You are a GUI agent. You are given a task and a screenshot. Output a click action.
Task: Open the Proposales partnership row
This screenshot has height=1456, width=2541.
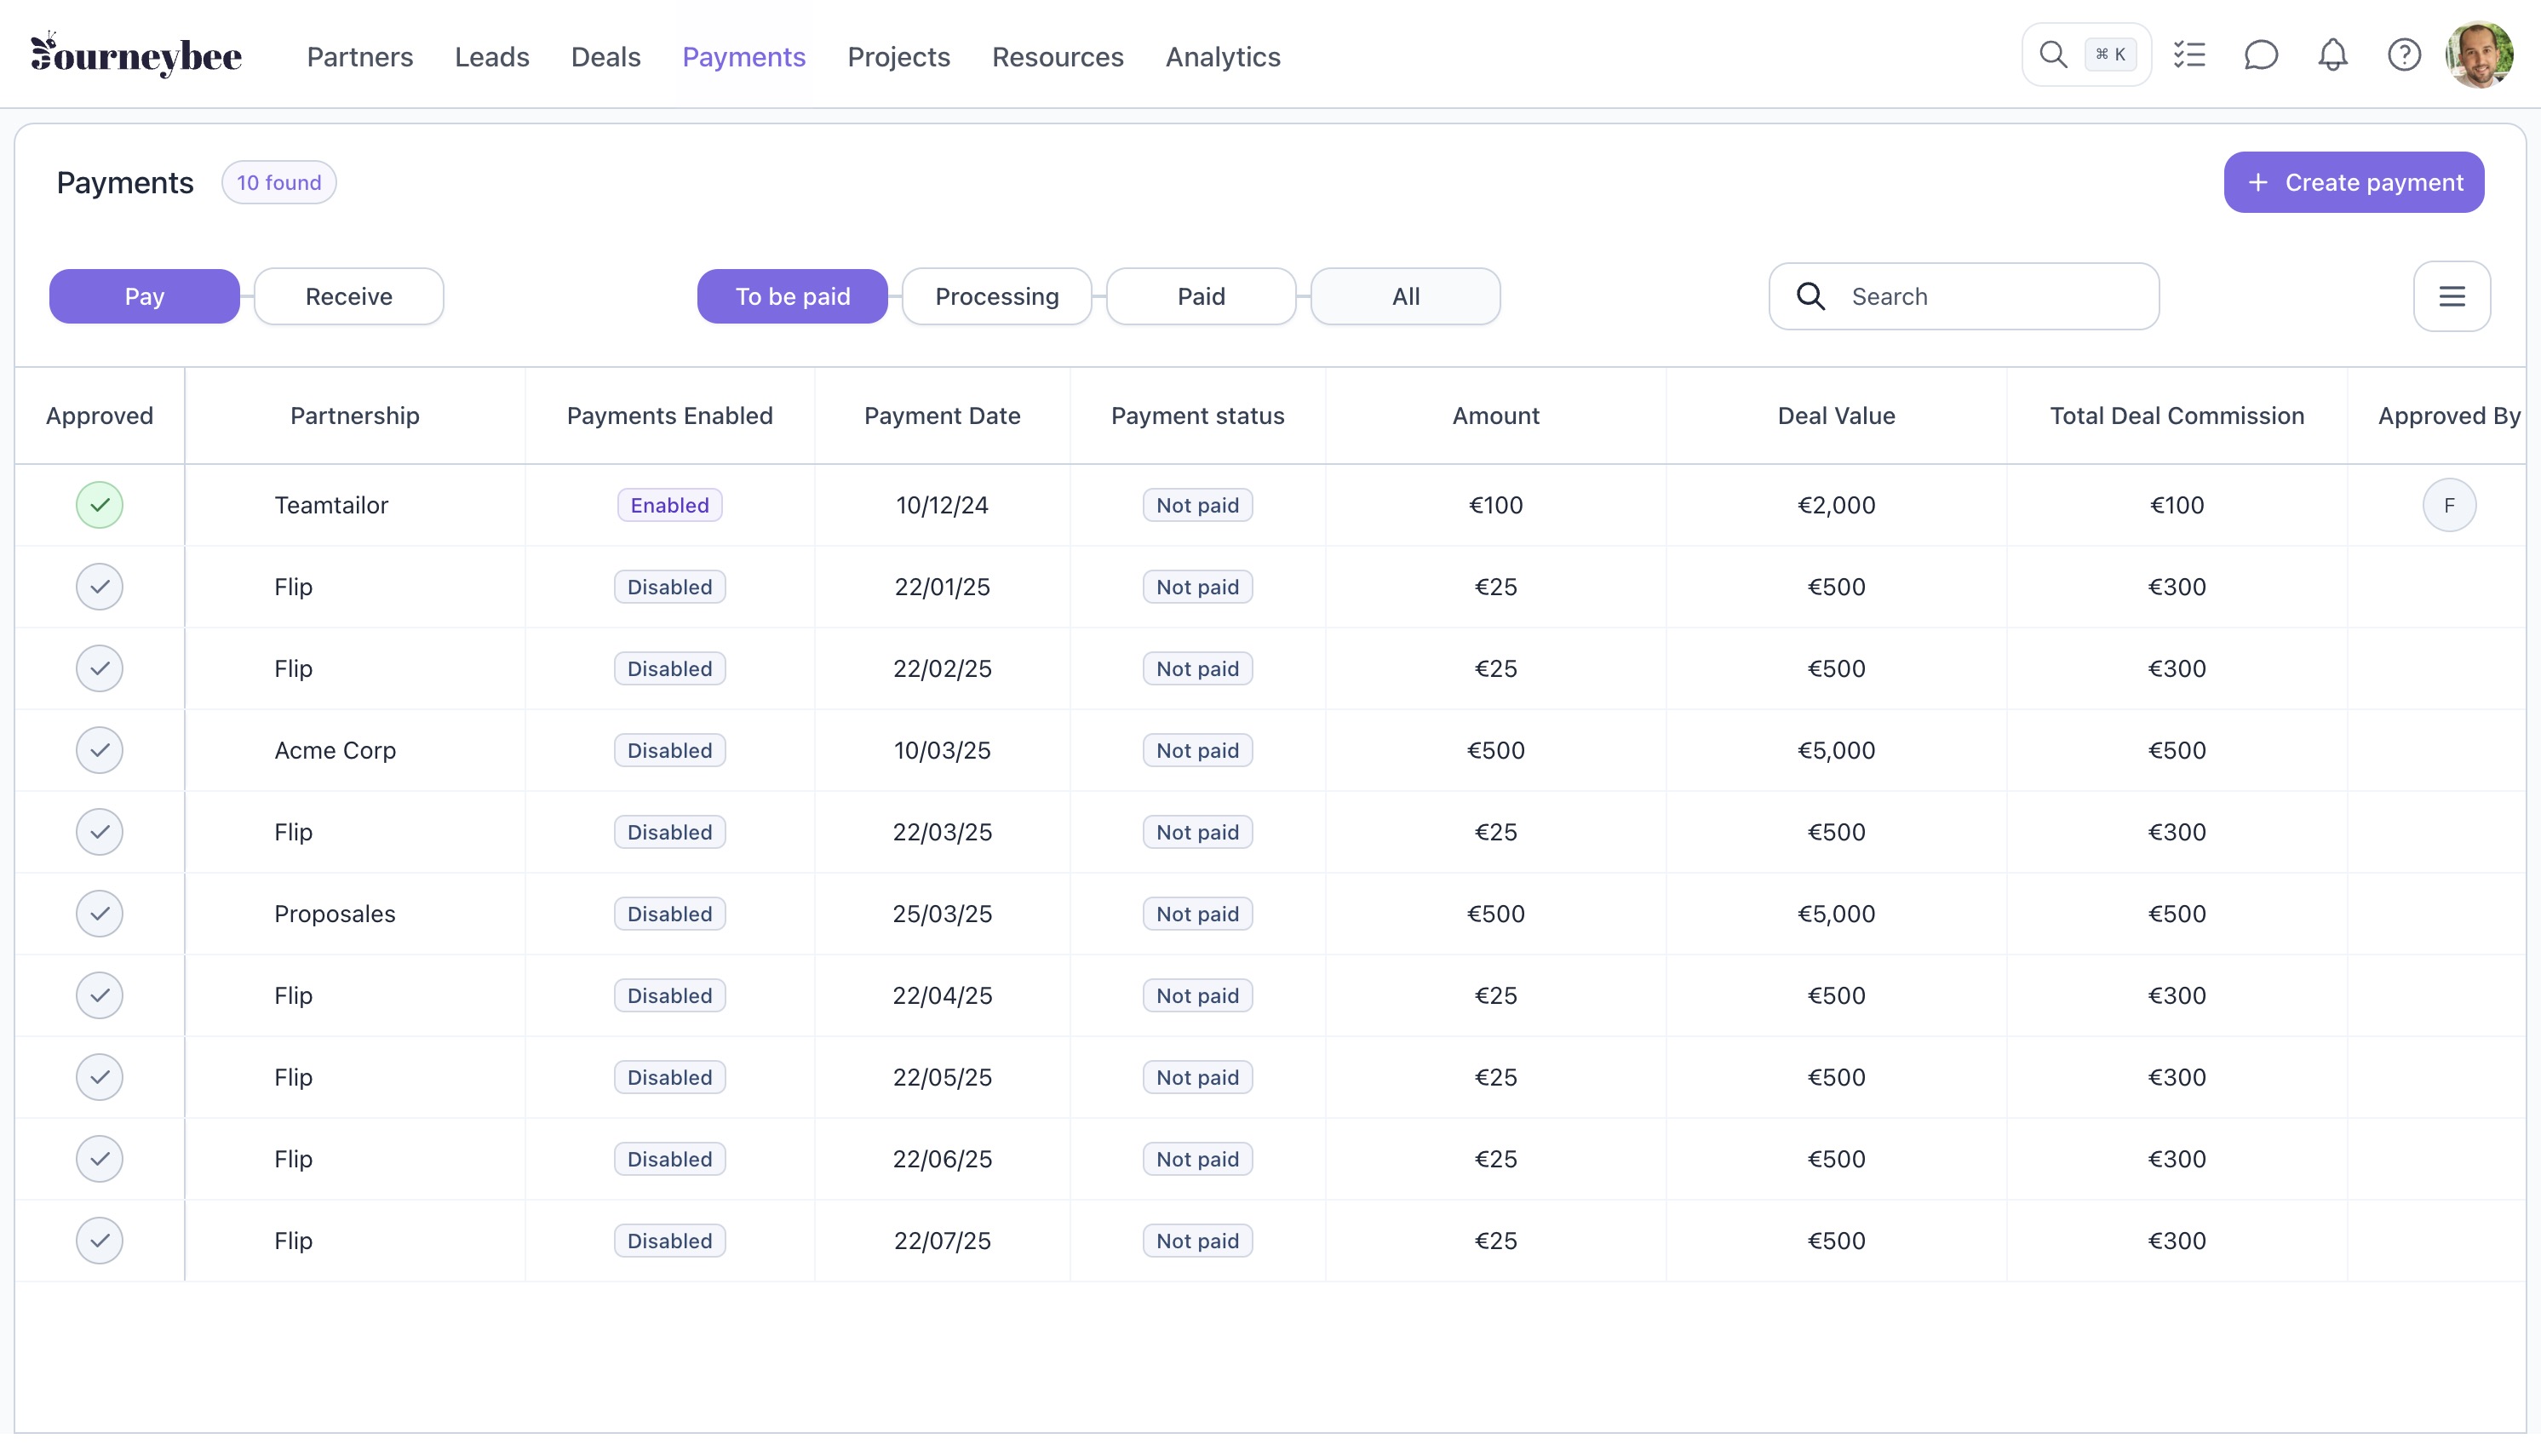coord(335,914)
